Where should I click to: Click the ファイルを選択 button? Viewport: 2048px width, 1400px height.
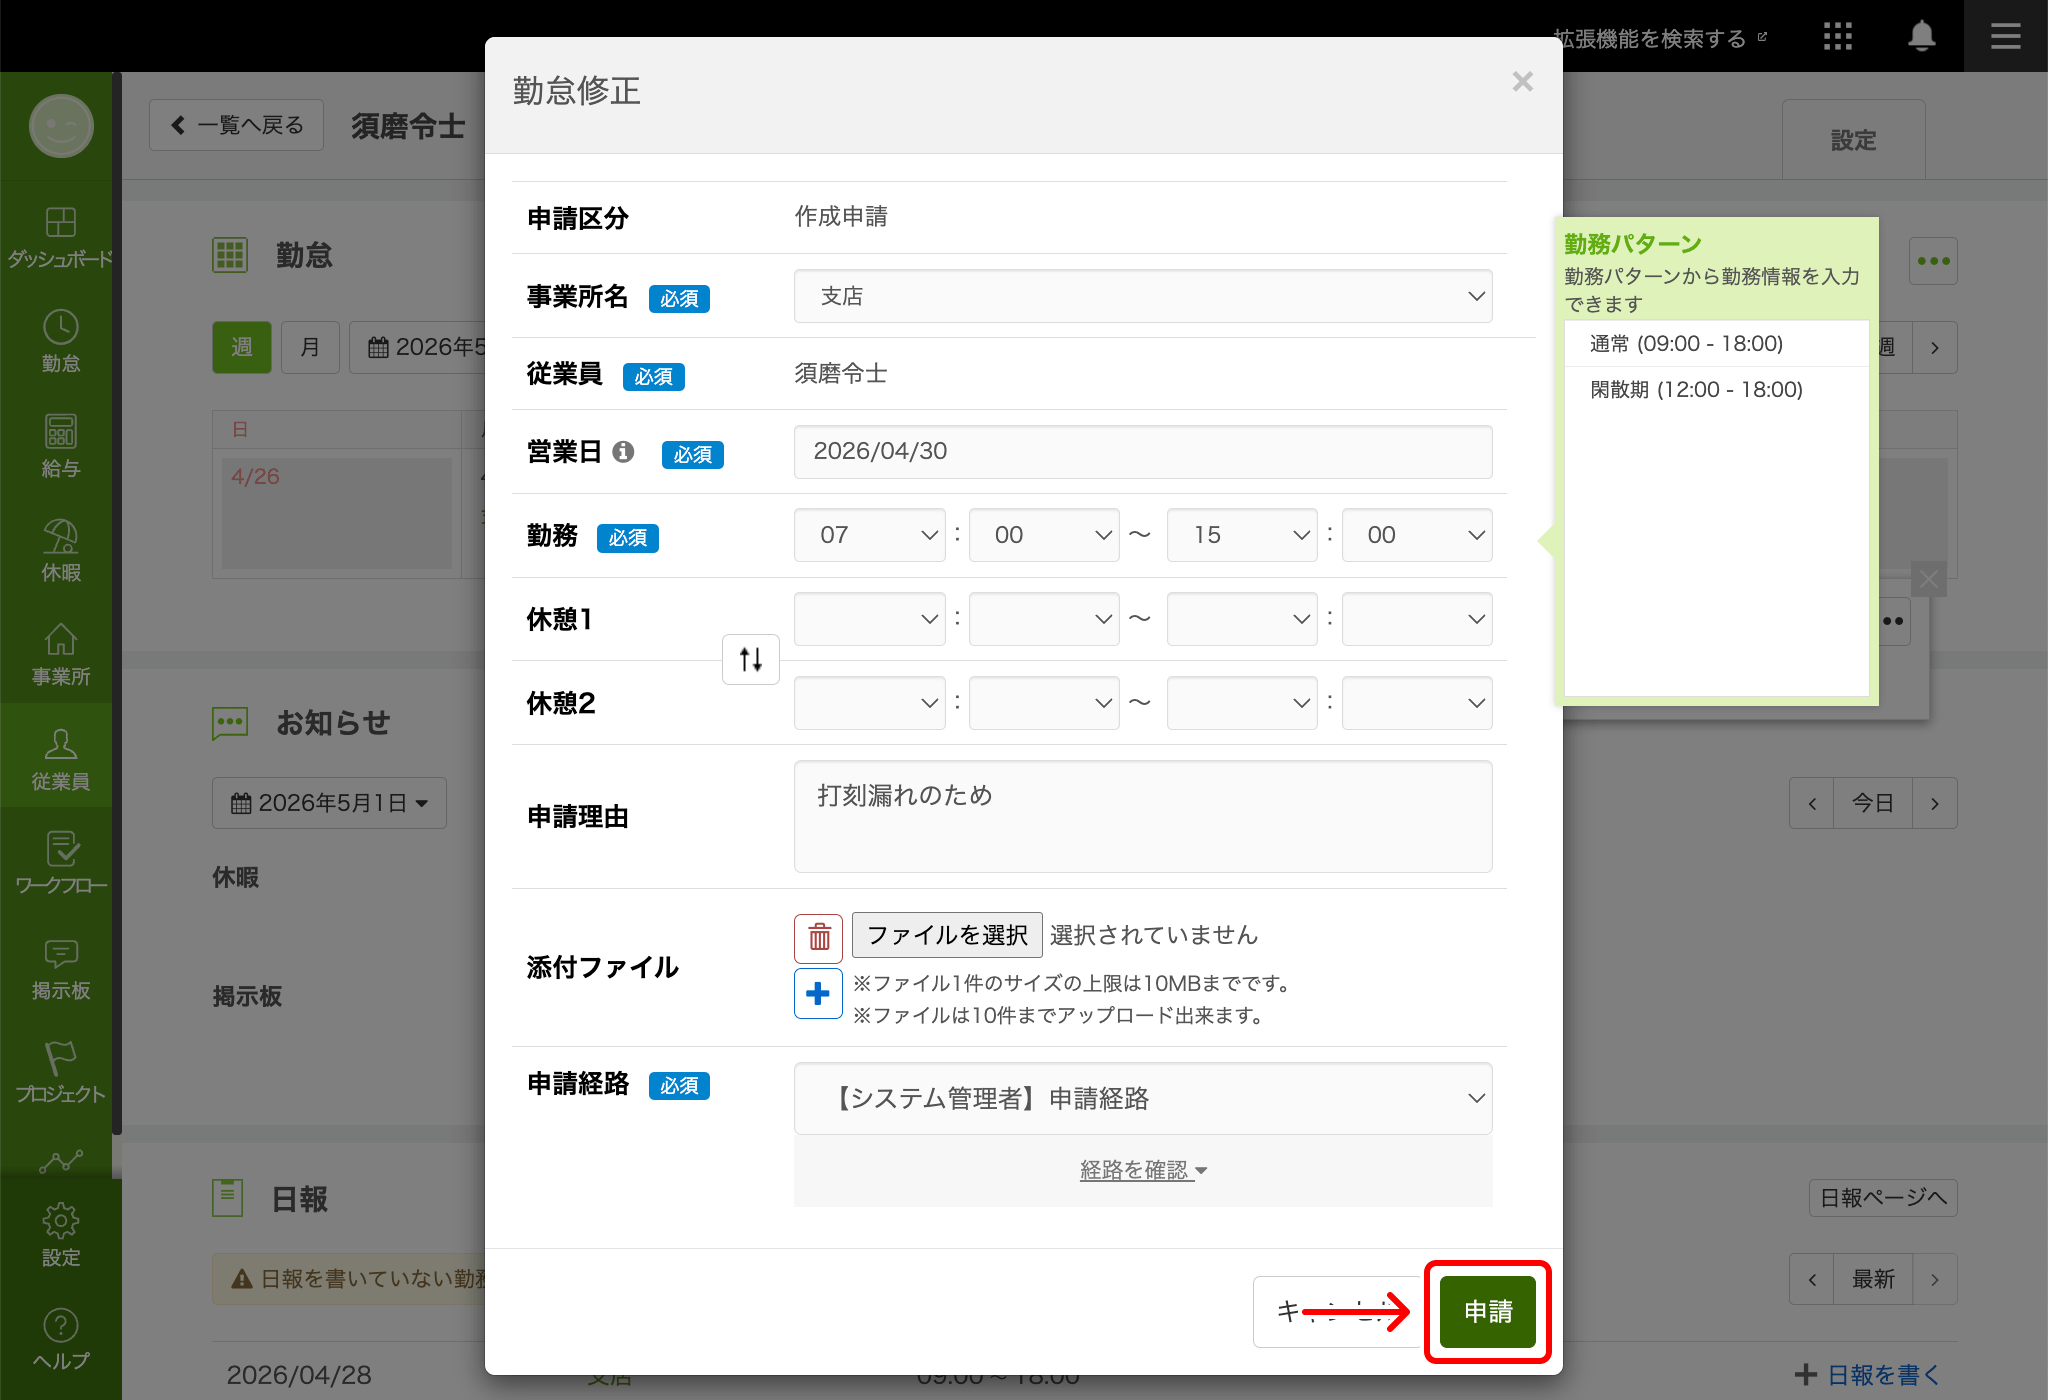[946, 935]
